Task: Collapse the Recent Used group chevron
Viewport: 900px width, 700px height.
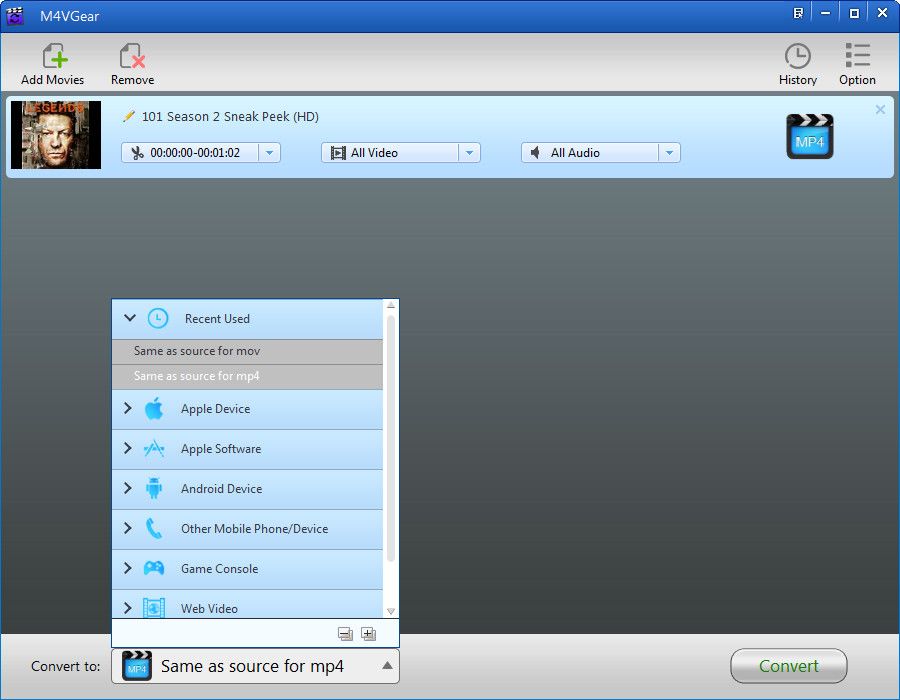Action: click(130, 317)
